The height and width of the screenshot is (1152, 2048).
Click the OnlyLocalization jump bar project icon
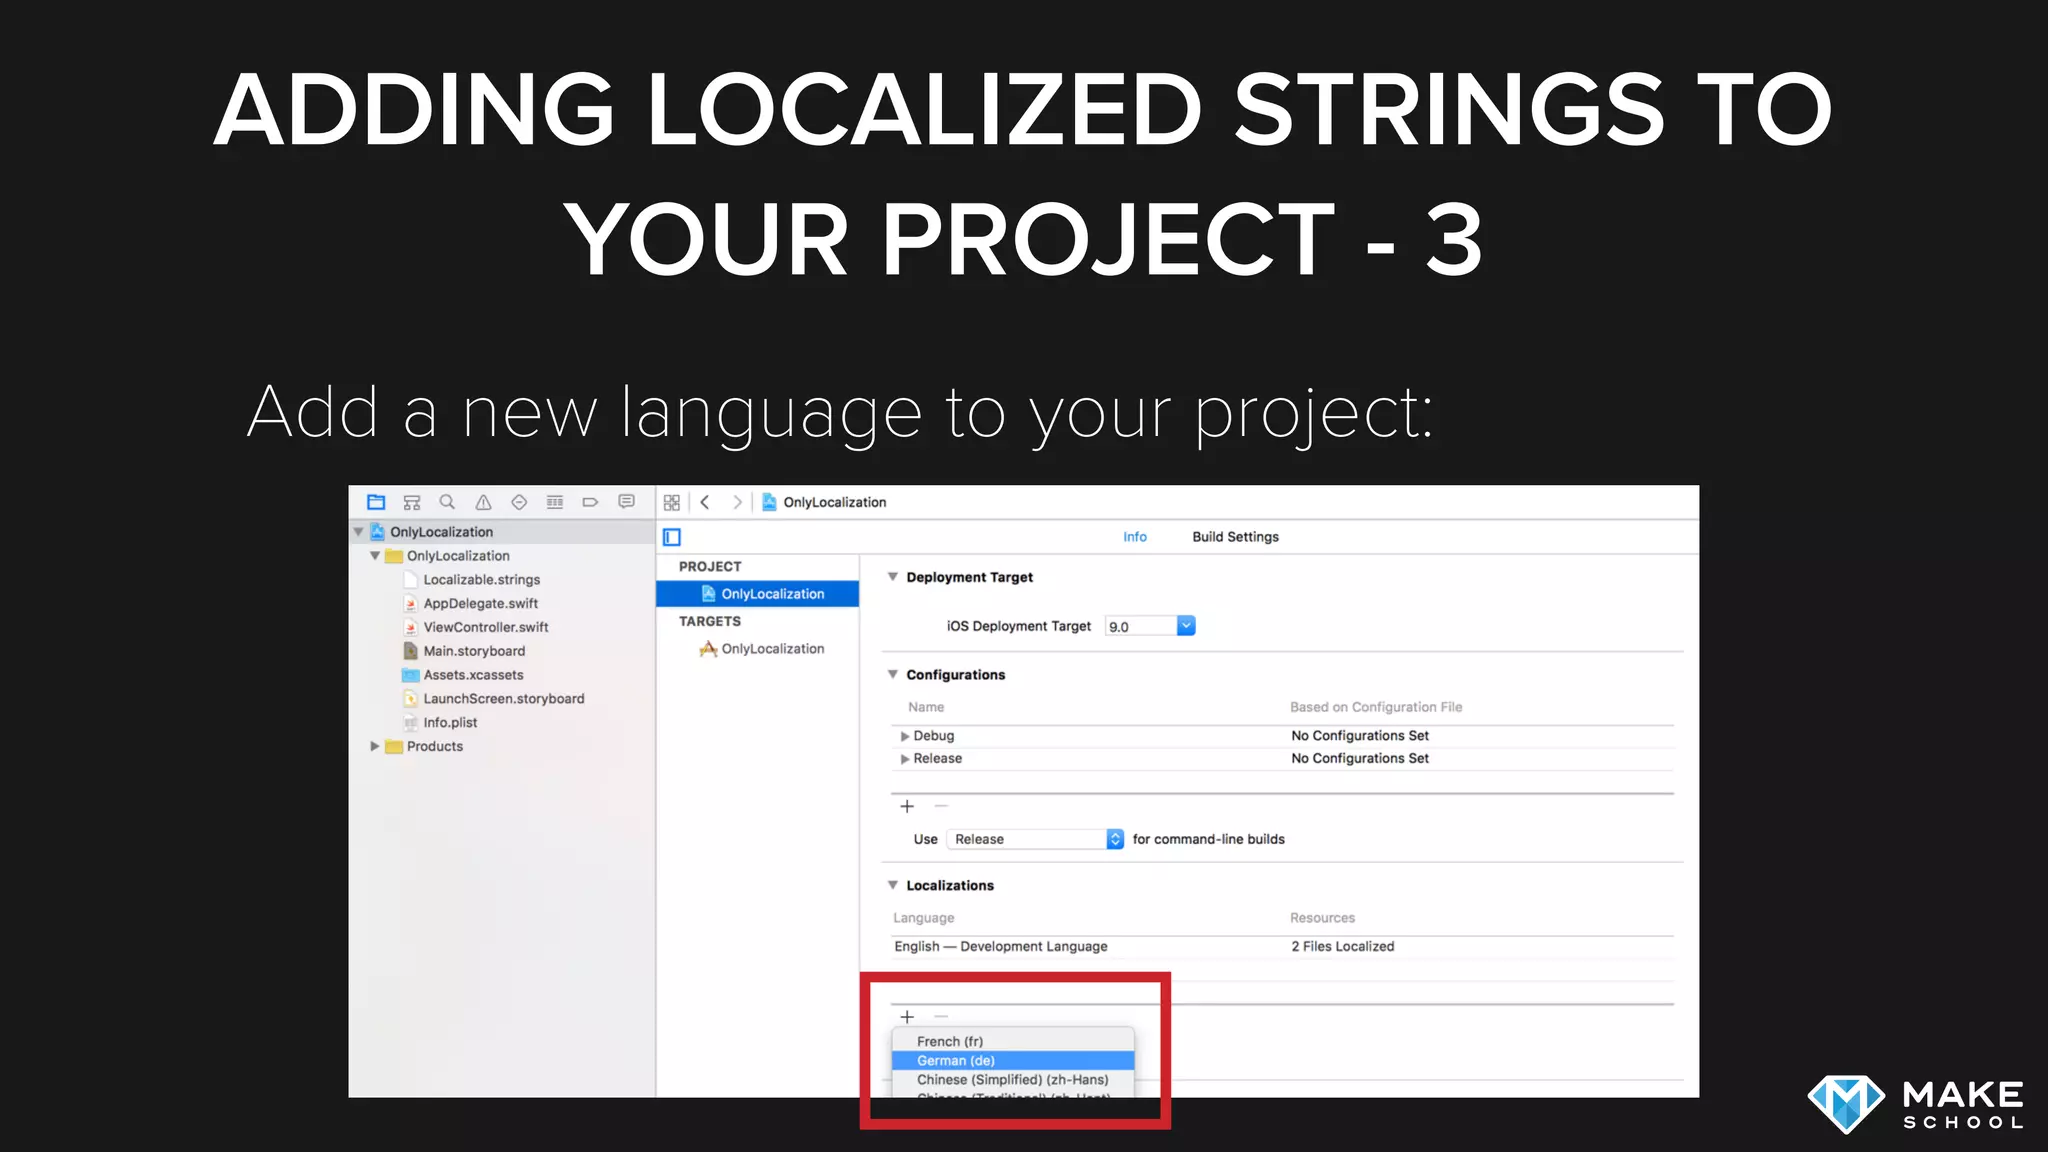(x=769, y=502)
